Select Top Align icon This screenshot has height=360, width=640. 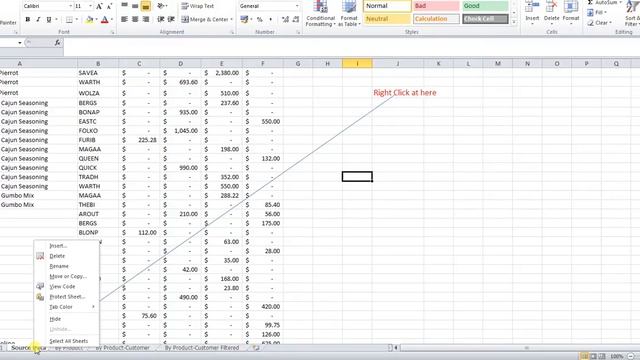click(x=124, y=6)
